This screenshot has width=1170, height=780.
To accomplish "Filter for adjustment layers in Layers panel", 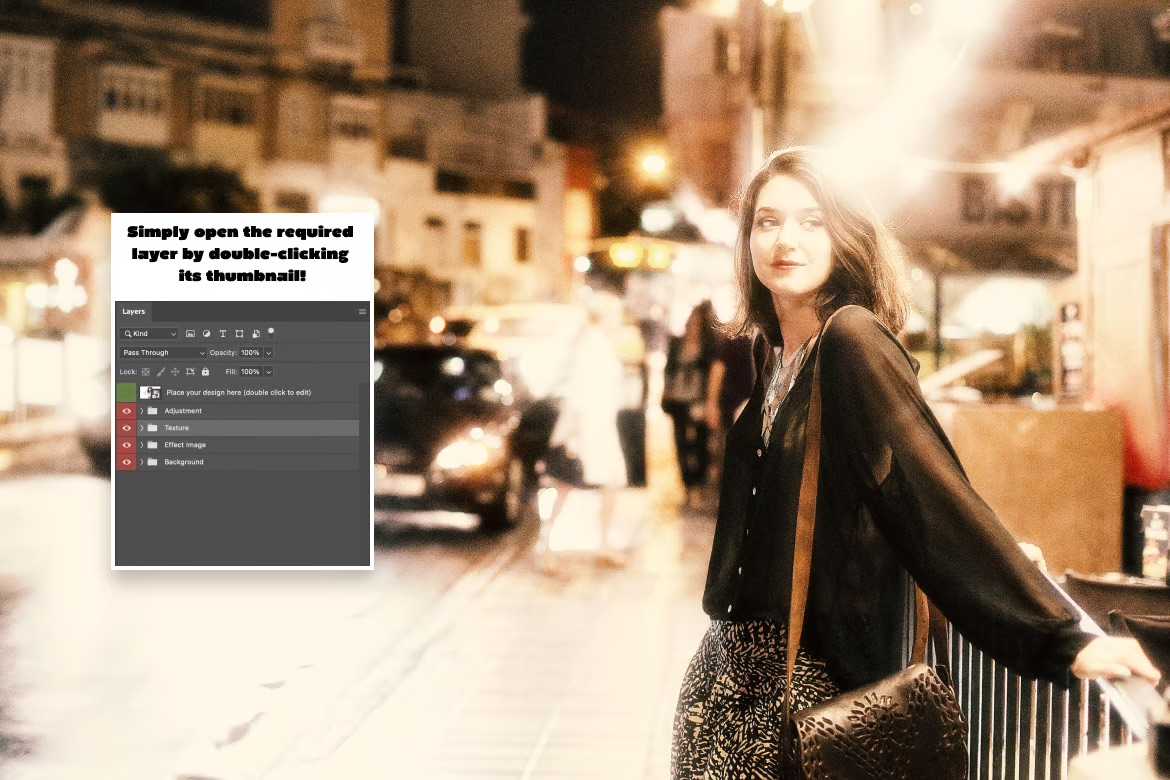I will (x=206, y=333).
